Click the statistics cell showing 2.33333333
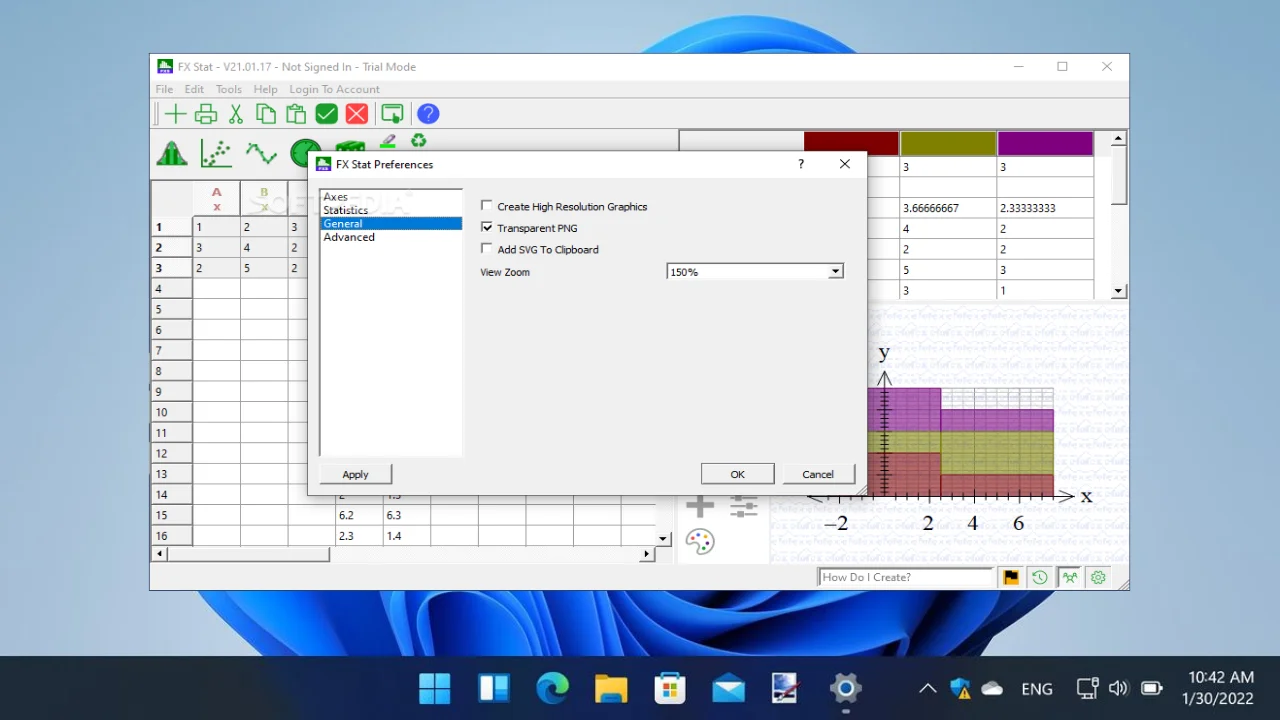Image resolution: width=1280 pixels, height=720 pixels. pyautogui.click(x=1045, y=208)
